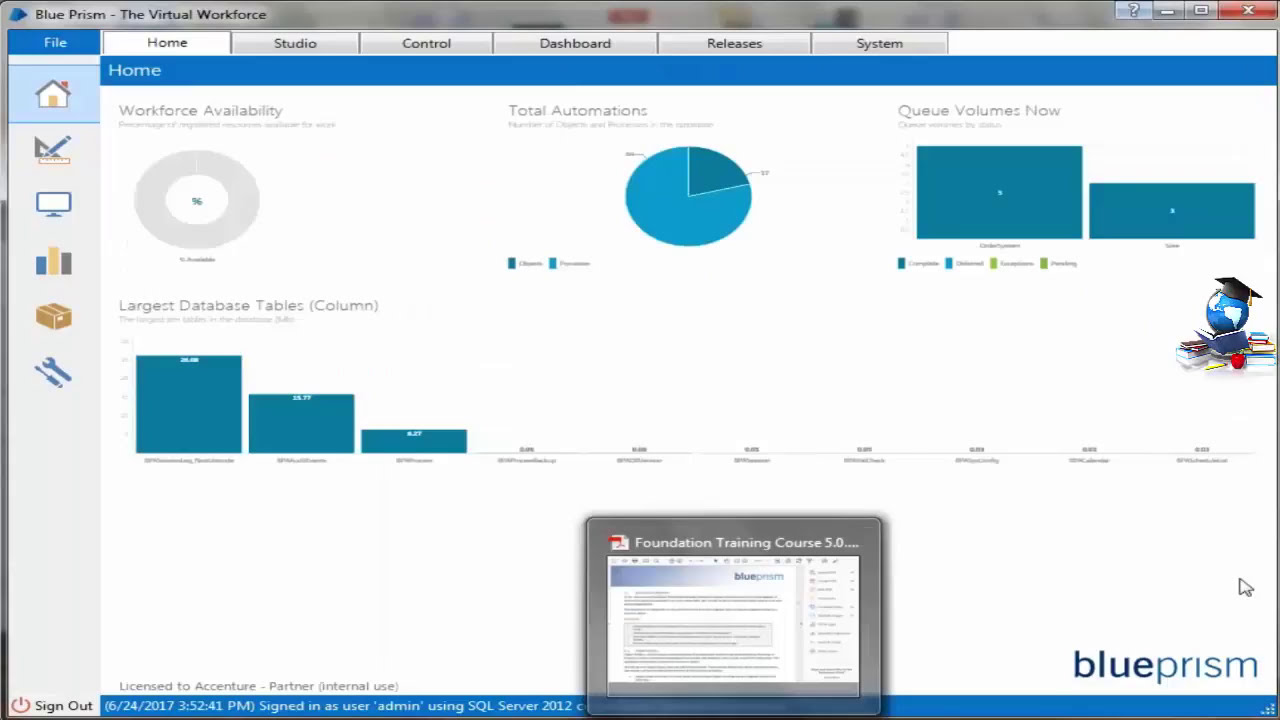
Task: Click the Workforce Availability donut chart
Action: click(x=197, y=200)
